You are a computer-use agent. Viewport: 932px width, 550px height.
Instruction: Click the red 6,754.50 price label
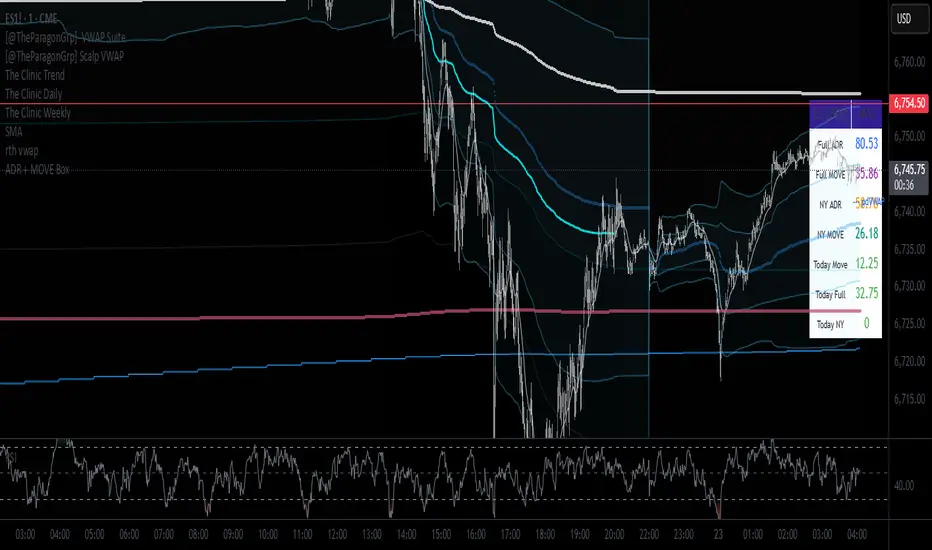click(x=908, y=103)
